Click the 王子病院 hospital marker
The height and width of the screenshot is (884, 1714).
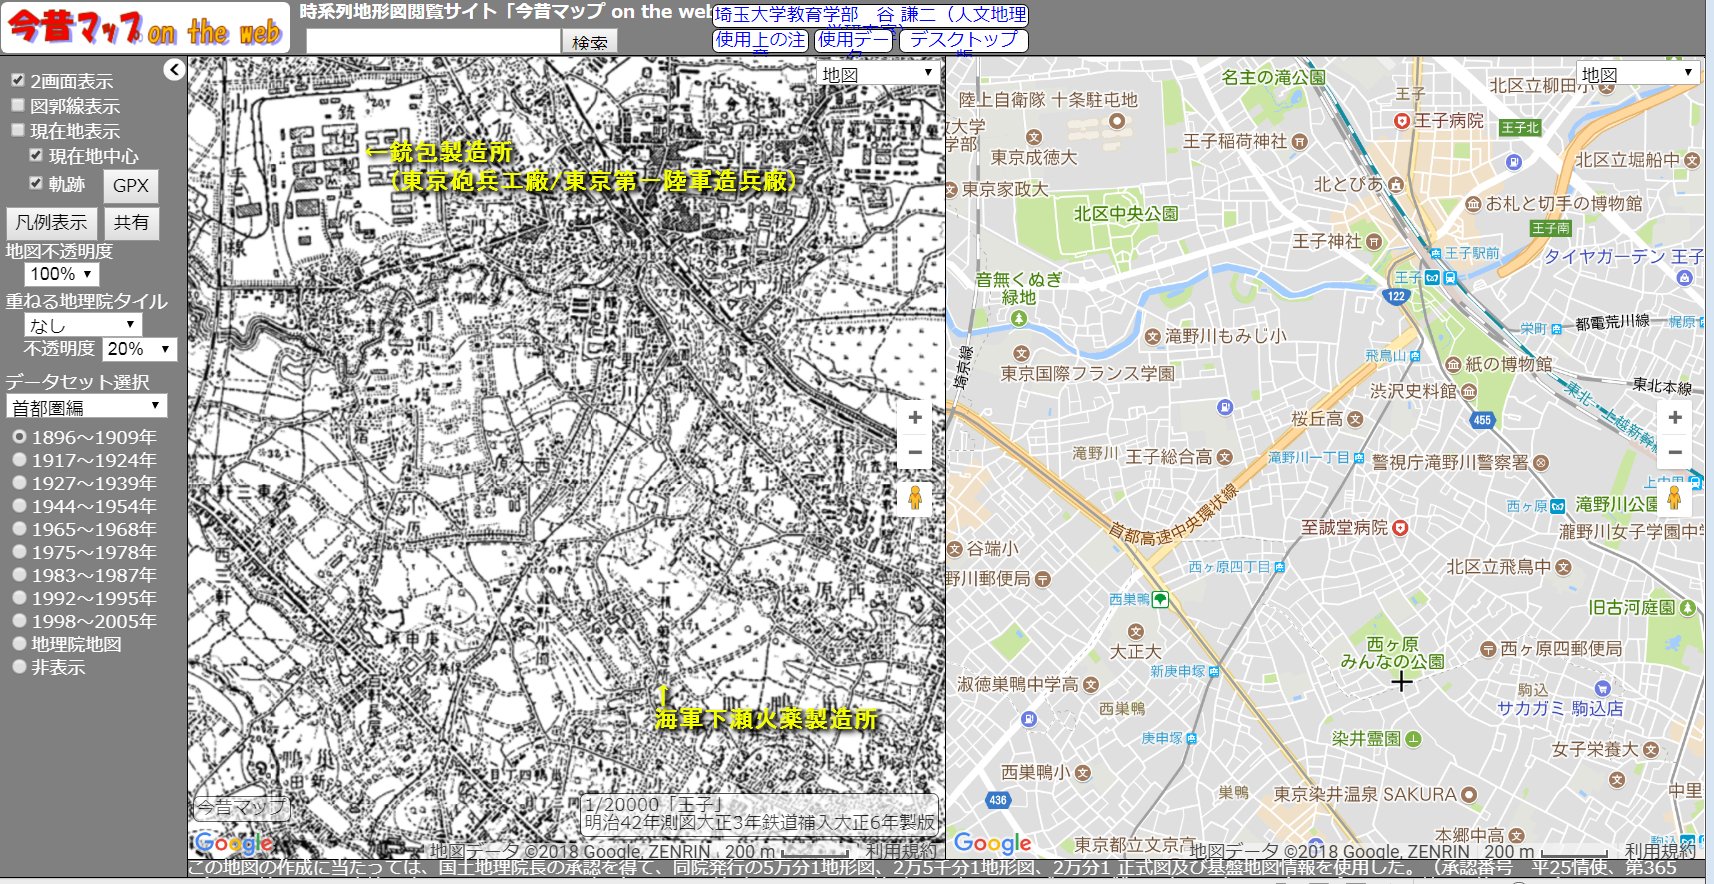[1402, 121]
